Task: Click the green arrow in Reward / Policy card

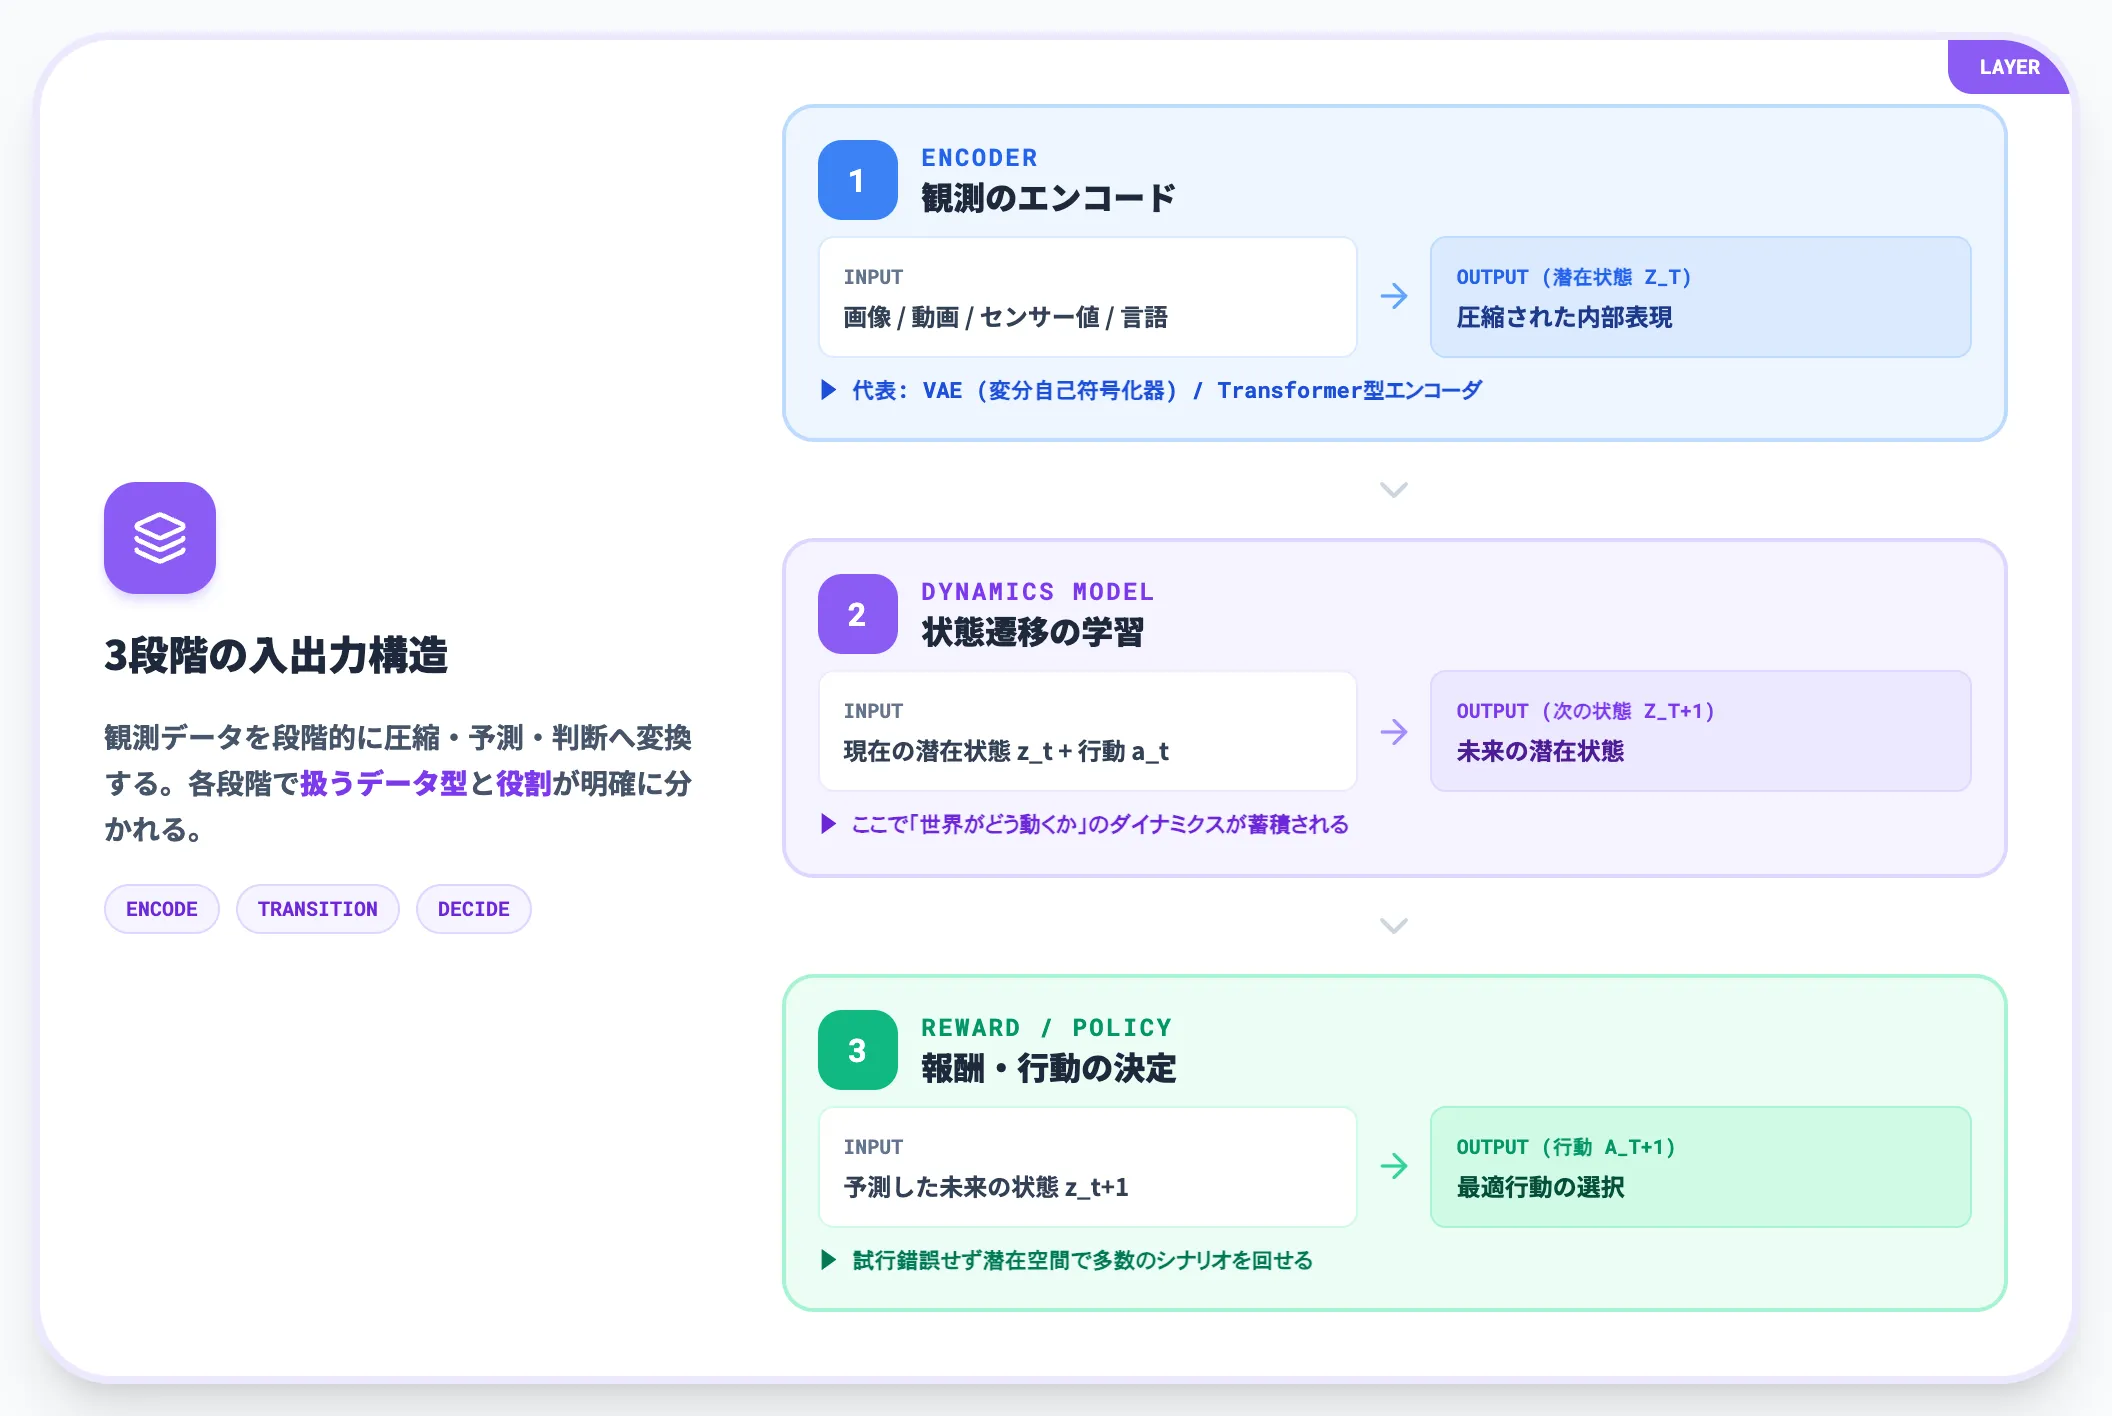Action: point(1394,1166)
